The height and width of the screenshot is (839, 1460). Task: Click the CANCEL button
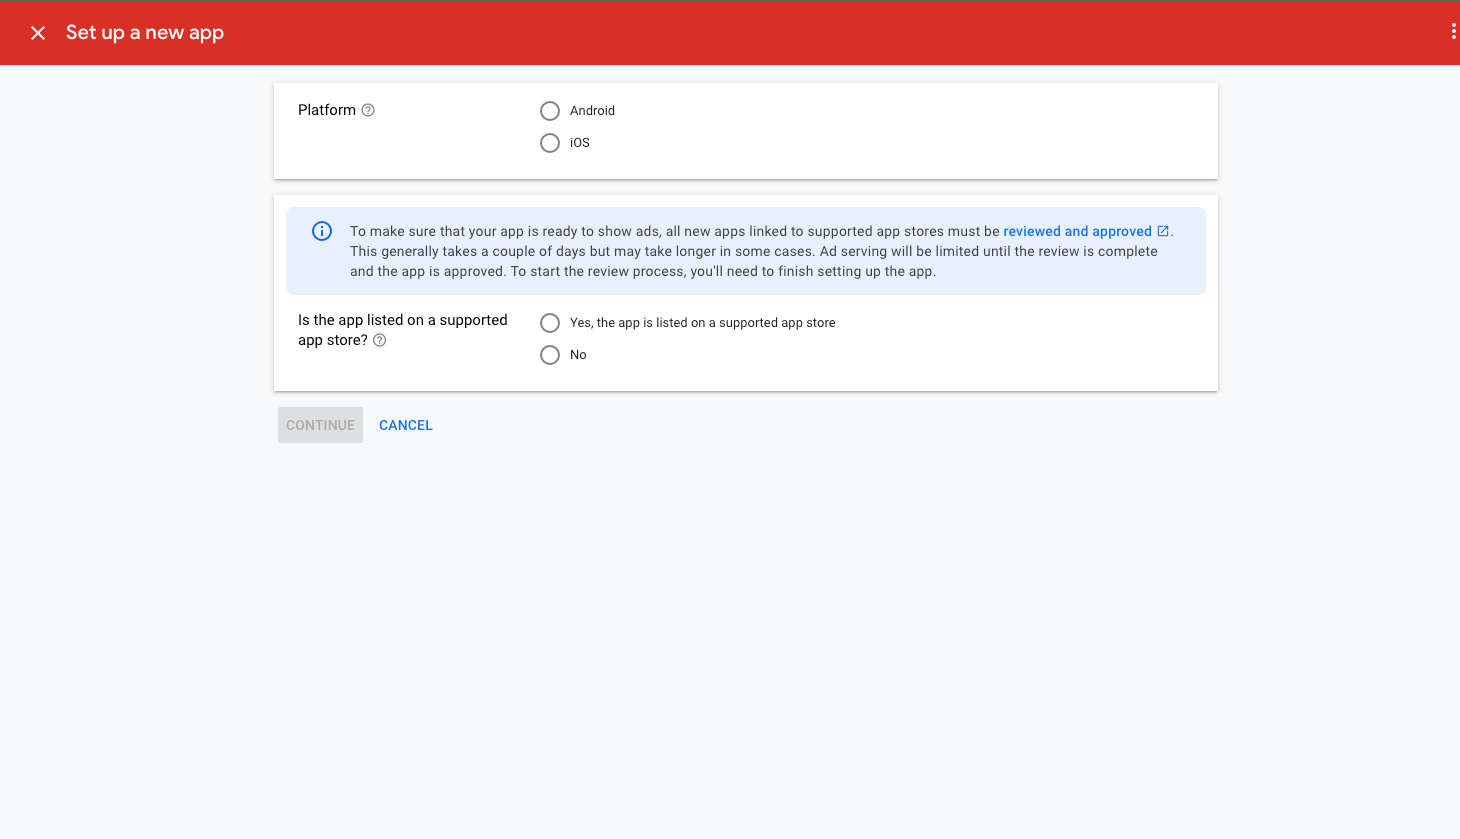(406, 425)
